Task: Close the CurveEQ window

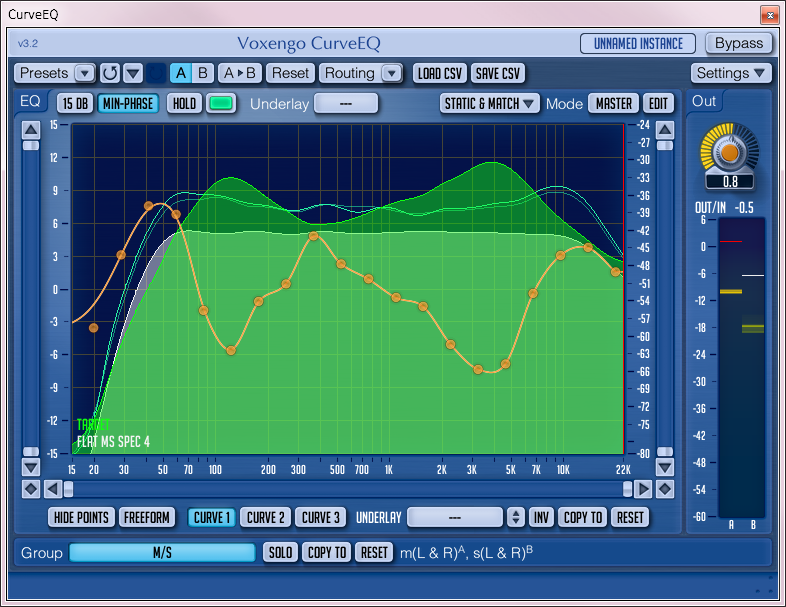Action: [x=769, y=15]
